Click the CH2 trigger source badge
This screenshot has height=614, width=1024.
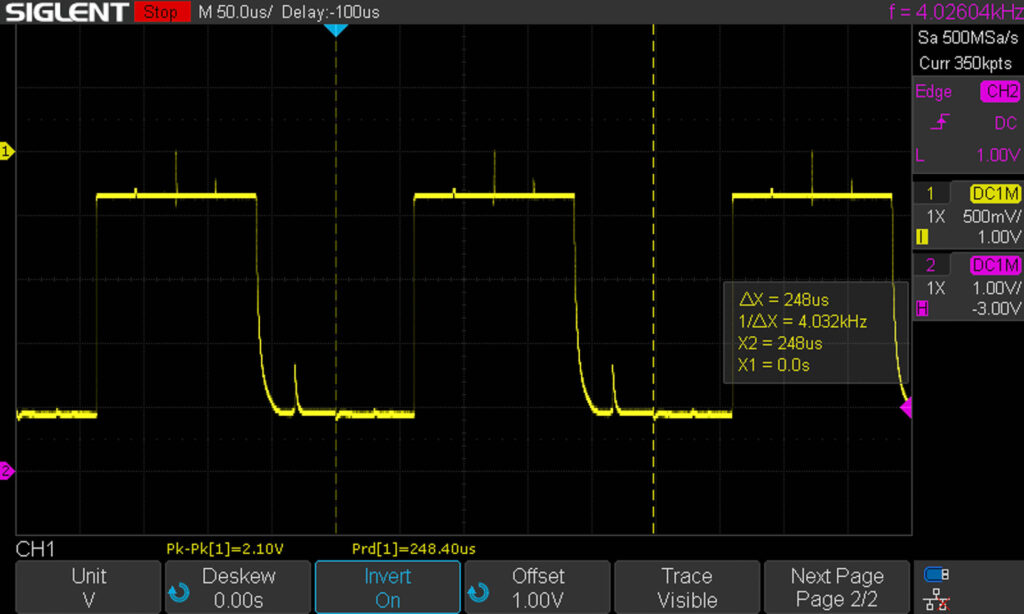click(1000, 91)
